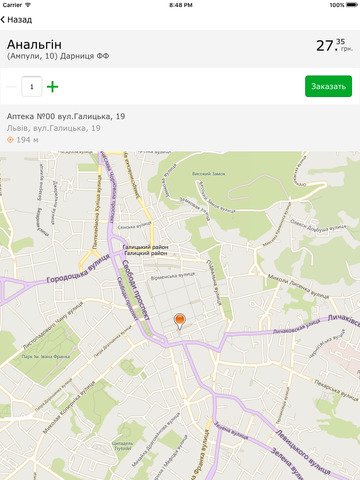Tap Парк ім. Івана Франка on map
This screenshot has width=360, height=480.
point(46,356)
